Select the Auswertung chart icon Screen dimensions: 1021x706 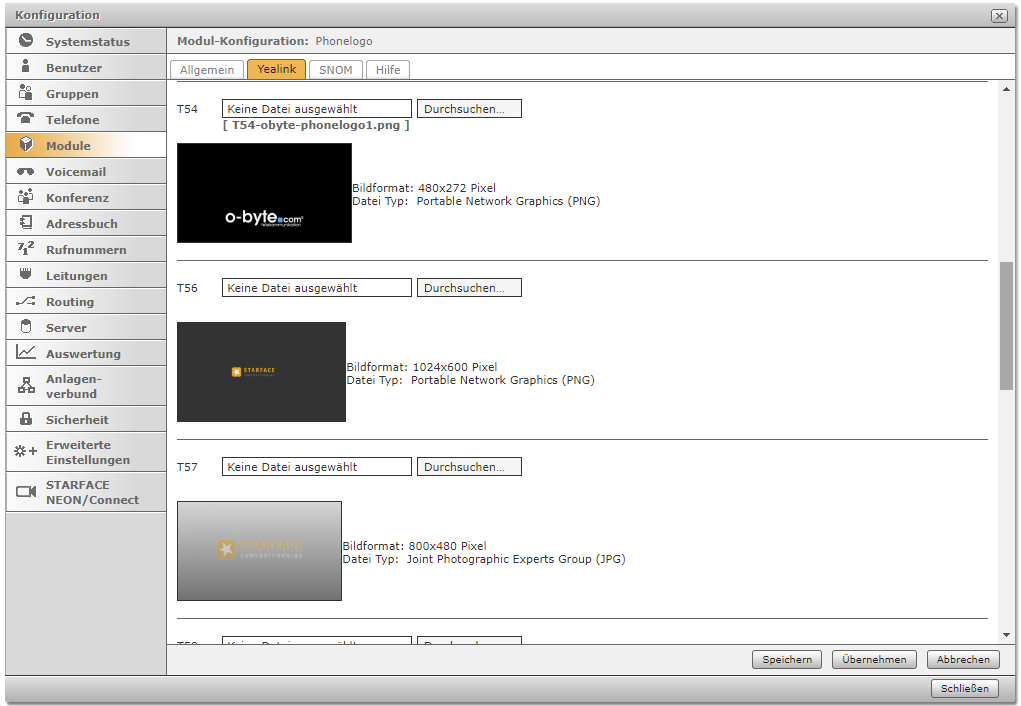pos(26,353)
